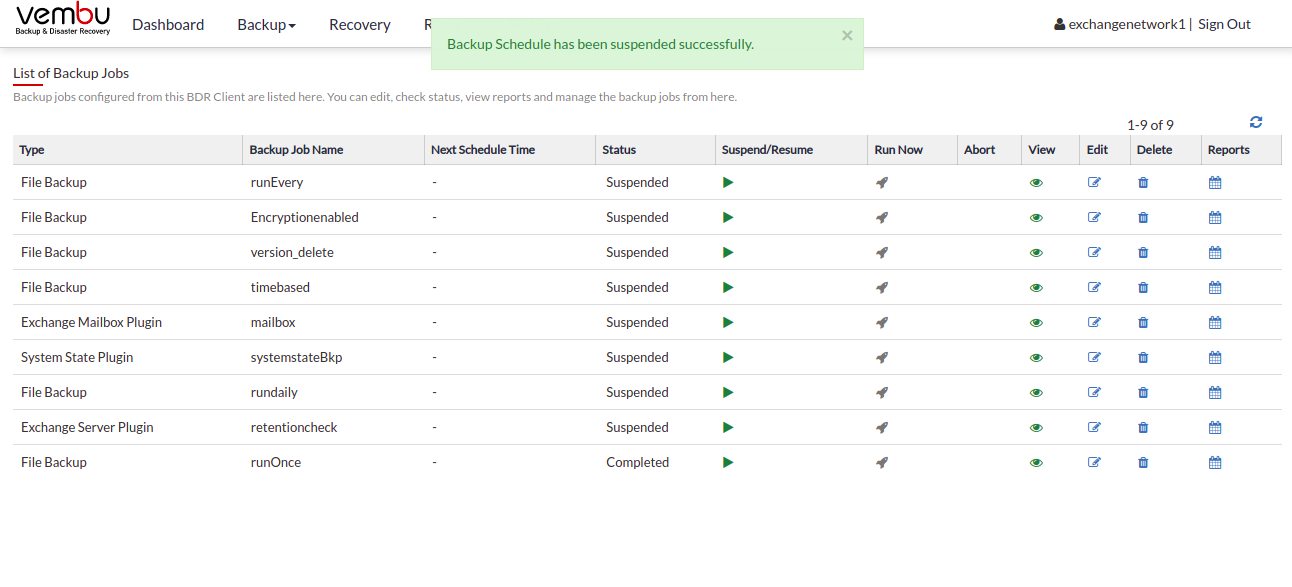Expand the Backup dropdown menu
Image resolution: width=1292 pixels, height=587 pixels.
pos(266,24)
